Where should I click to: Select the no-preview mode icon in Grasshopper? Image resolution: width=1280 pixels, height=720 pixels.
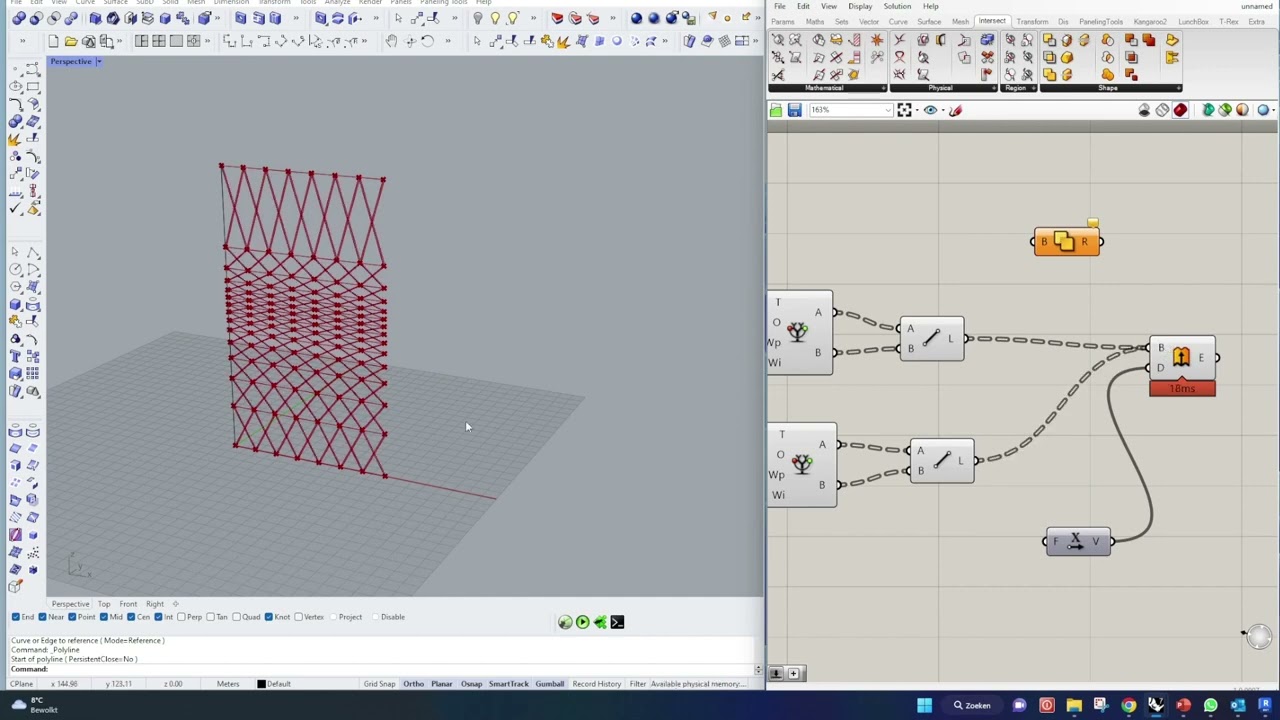click(x=1144, y=110)
